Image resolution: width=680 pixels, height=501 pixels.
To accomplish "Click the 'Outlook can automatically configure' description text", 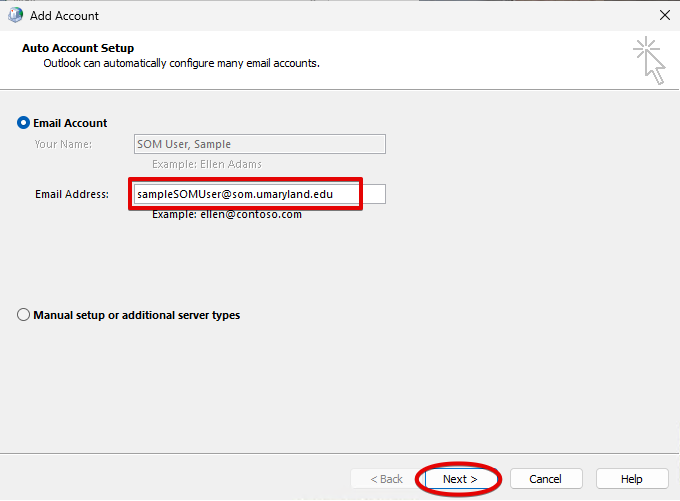I will [x=180, y=63].
